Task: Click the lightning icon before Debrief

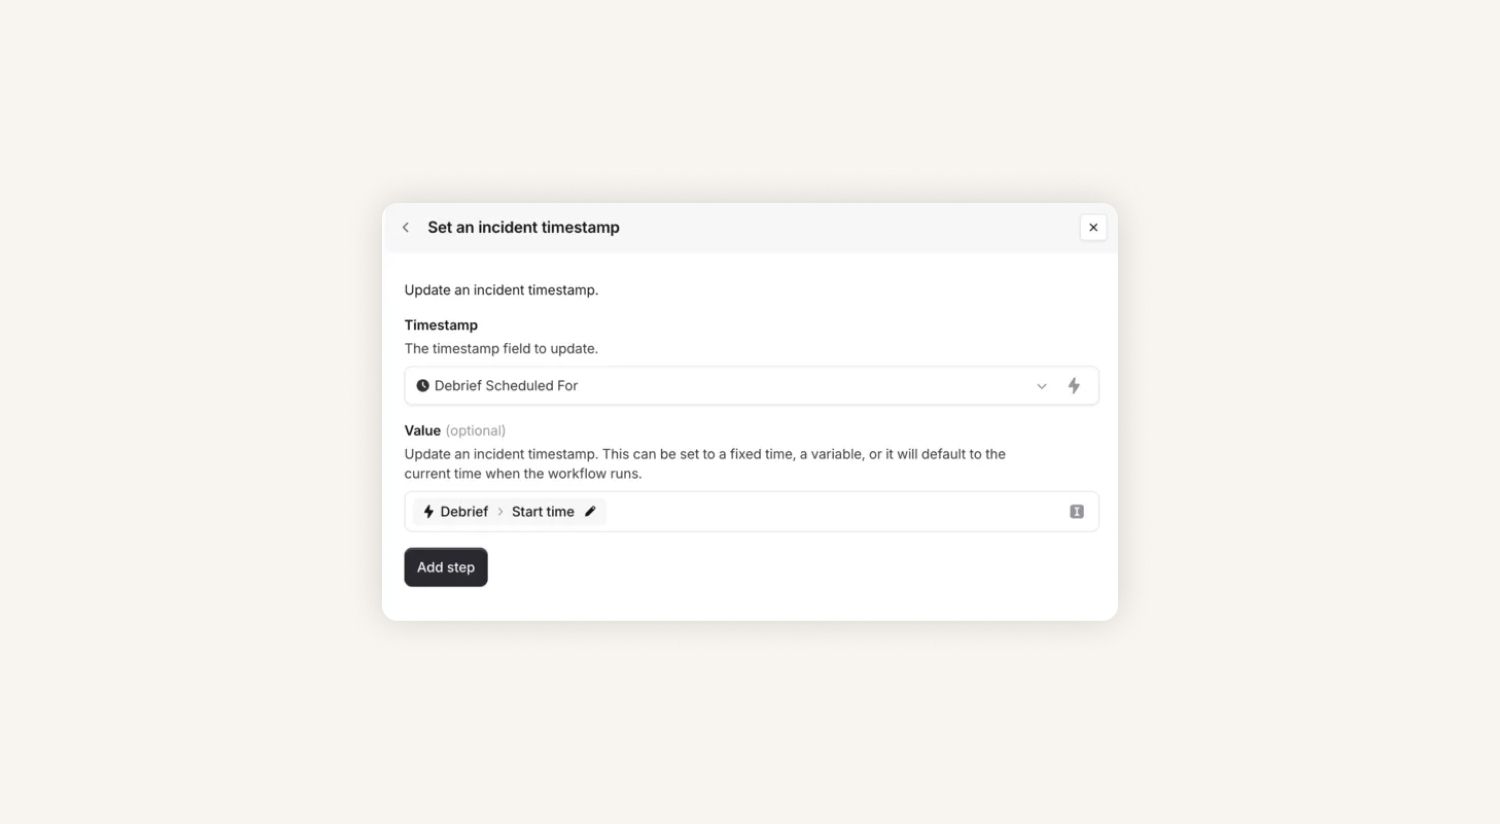Action: (x=428, y=512)
